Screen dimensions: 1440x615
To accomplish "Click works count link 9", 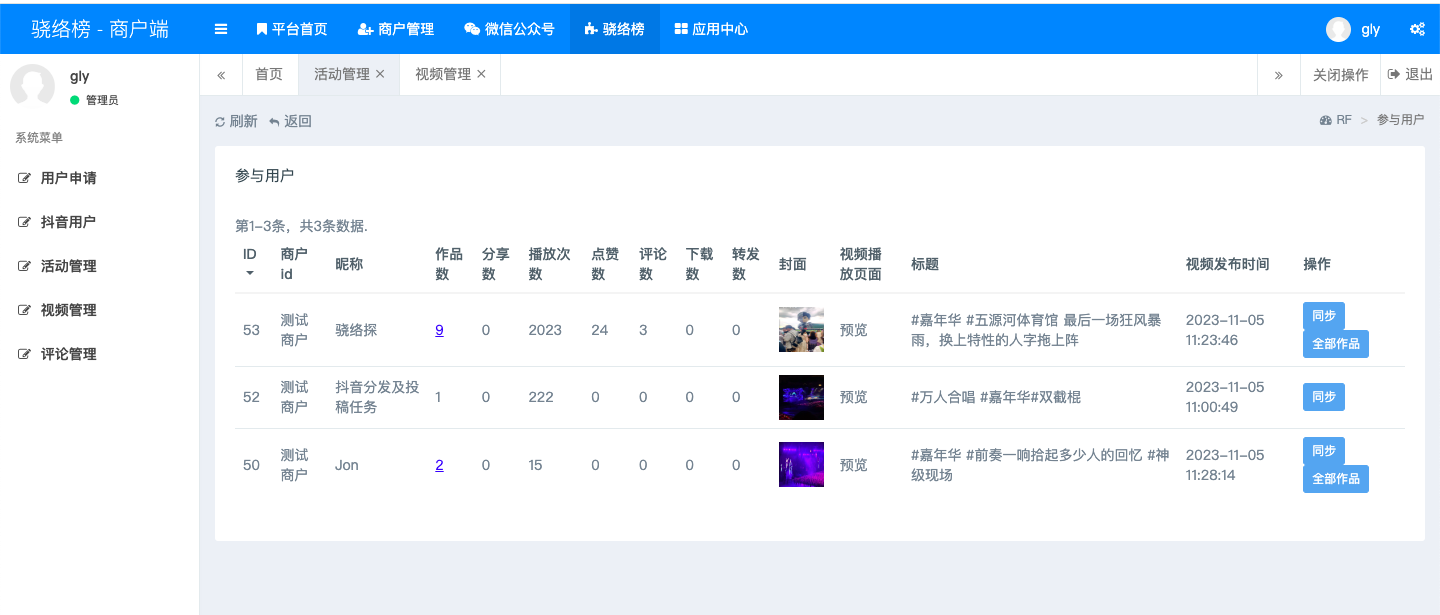I will click(439, 330).
